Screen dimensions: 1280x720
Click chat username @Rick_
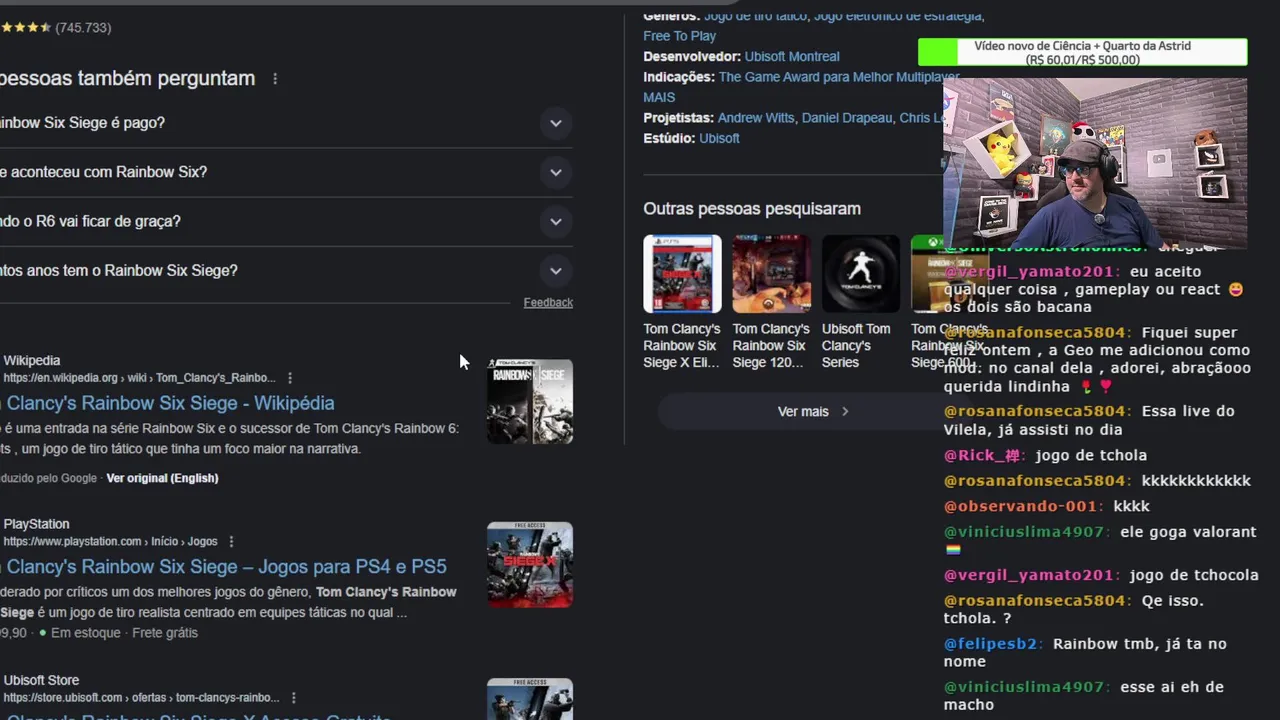pos(982,455)
